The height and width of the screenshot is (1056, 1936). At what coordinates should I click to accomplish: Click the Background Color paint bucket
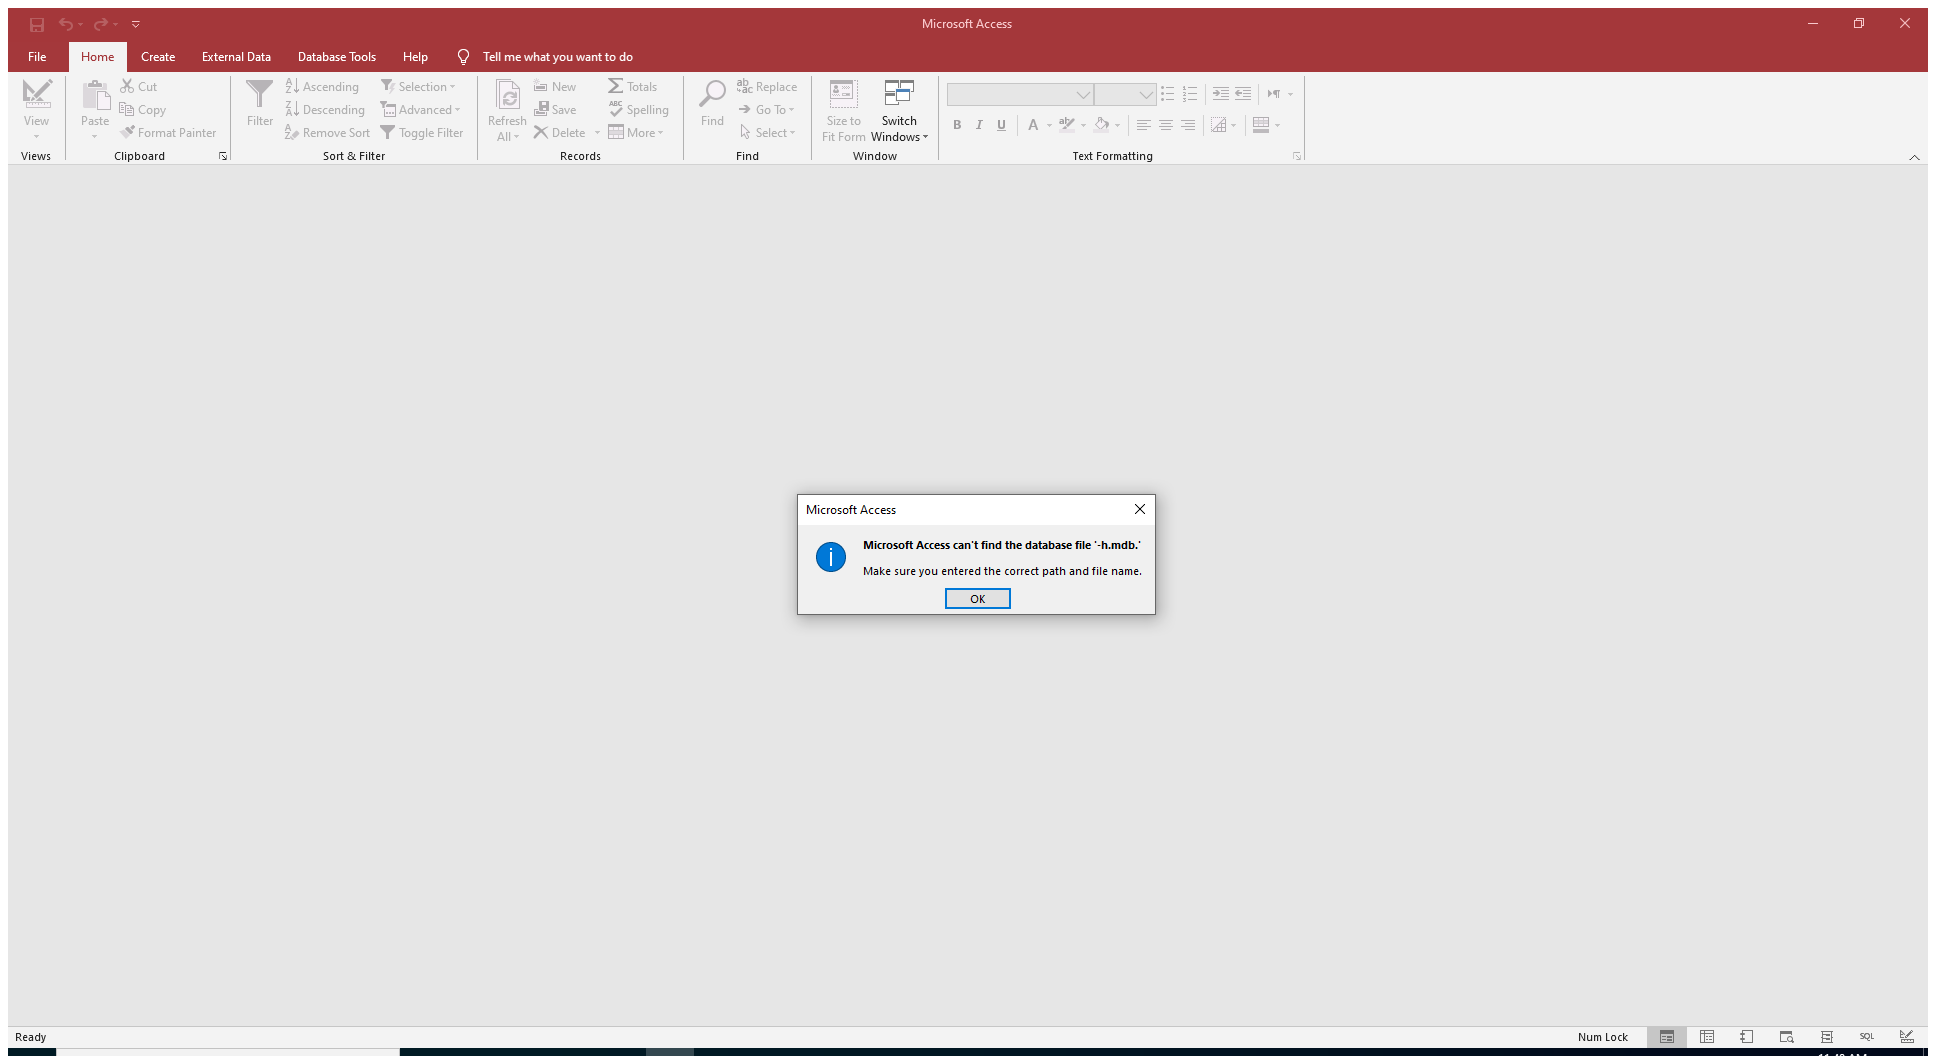[x=1101, y=125]
